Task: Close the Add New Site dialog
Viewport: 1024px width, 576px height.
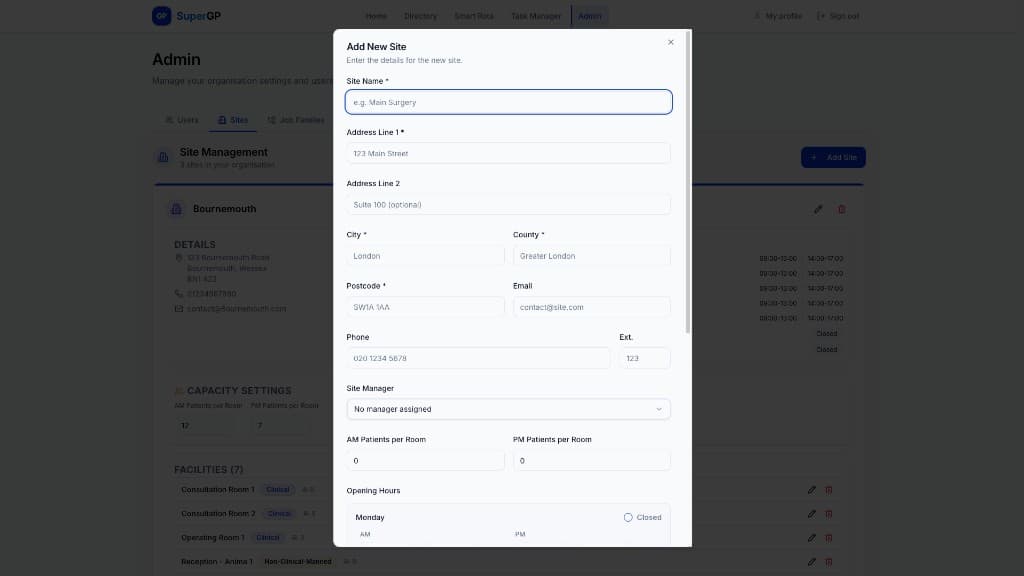Action: (x=671, y=42)
